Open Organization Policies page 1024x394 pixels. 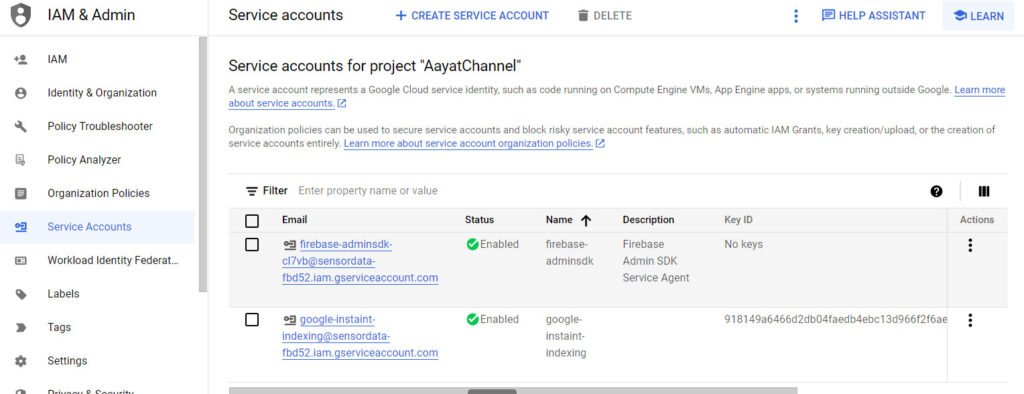click(98, 193)
